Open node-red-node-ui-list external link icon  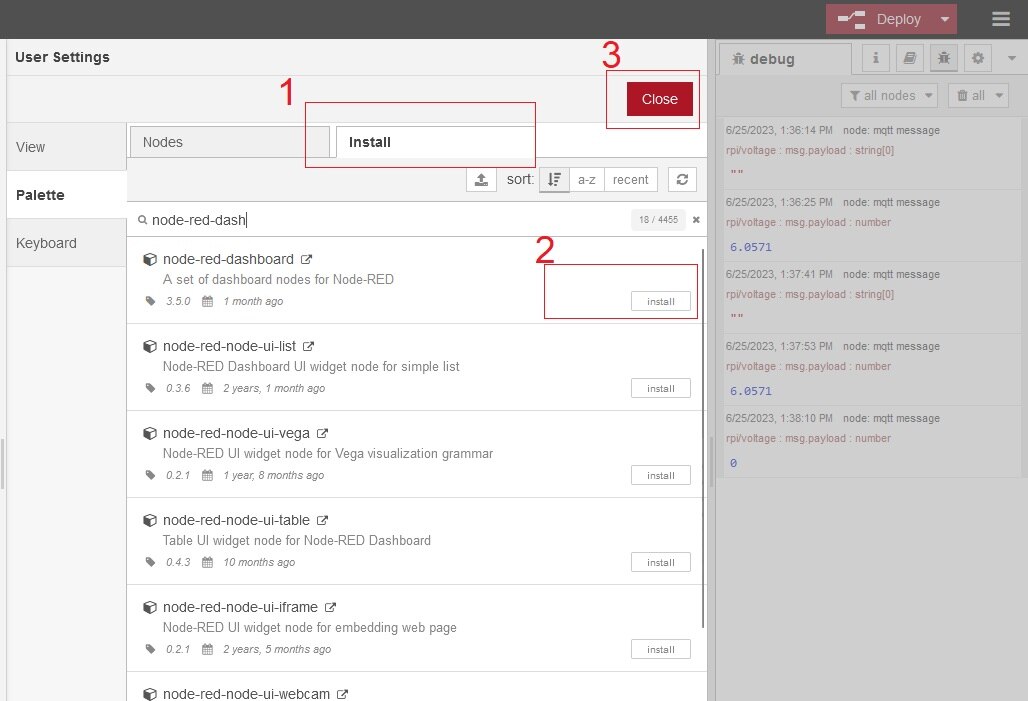click(x=308, y=346)
